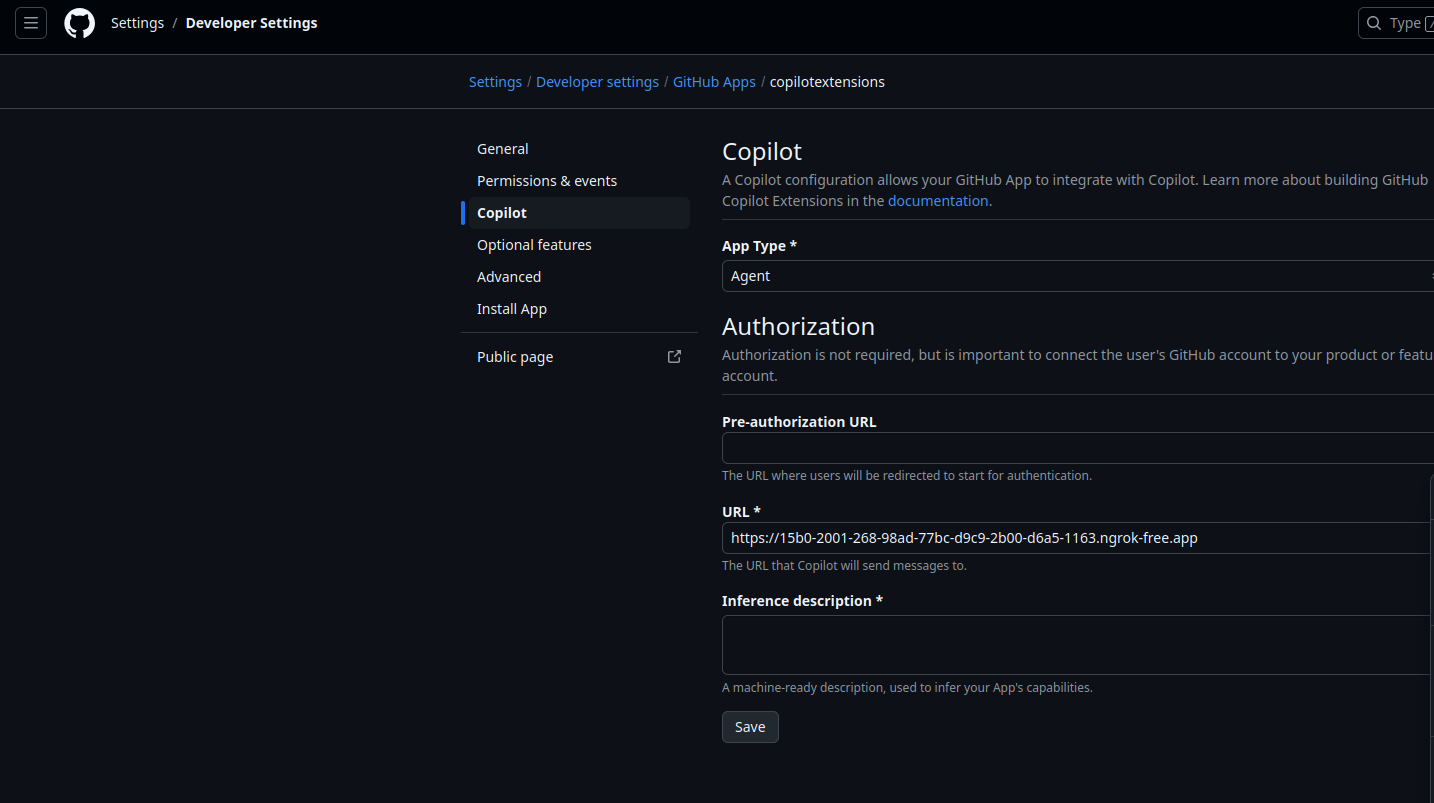Go to Developer settings breadcrumb link
Viewport: 1434px width, 803px height.
tap(597, 81)
